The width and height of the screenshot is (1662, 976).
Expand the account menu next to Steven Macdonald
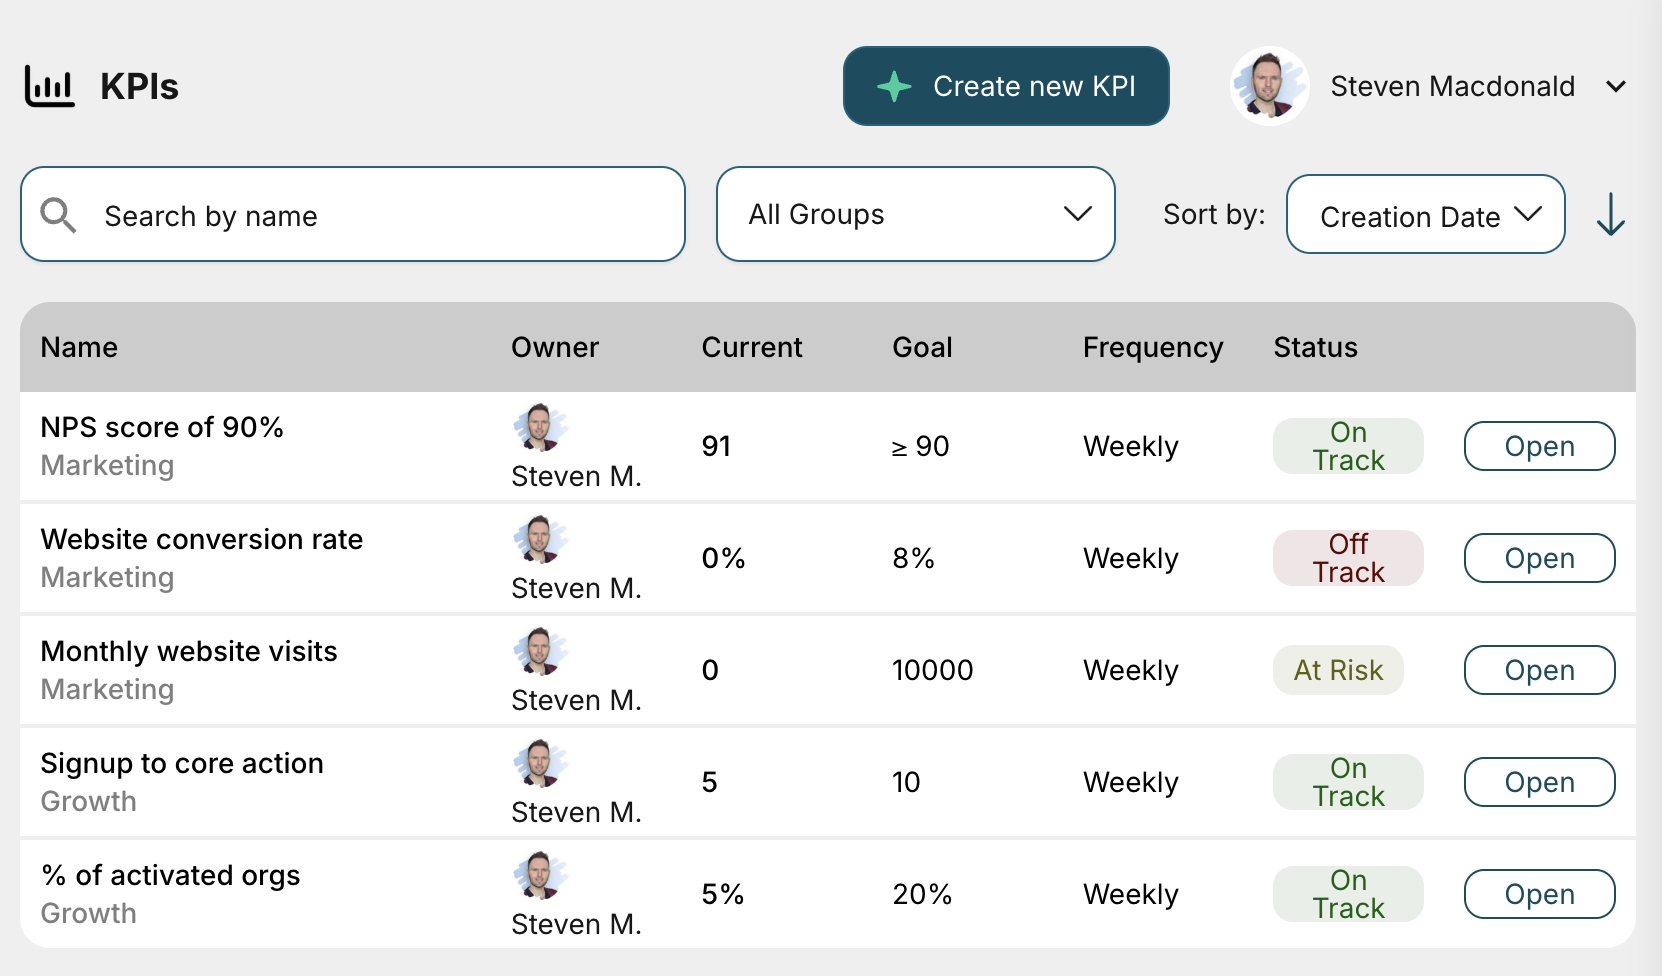[1616, 87]
